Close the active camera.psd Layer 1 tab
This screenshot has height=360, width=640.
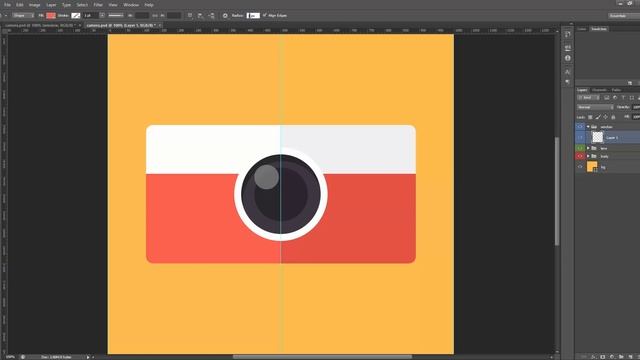point(160,25)
